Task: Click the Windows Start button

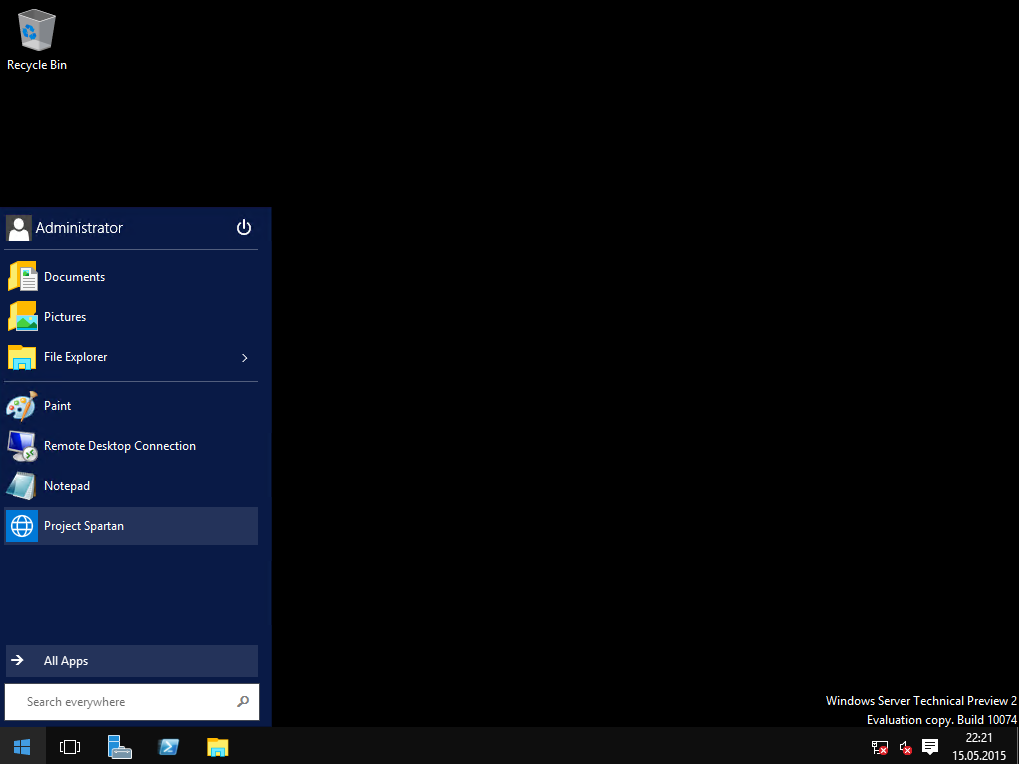Action: pyautogui.click(x=23, y=746)
